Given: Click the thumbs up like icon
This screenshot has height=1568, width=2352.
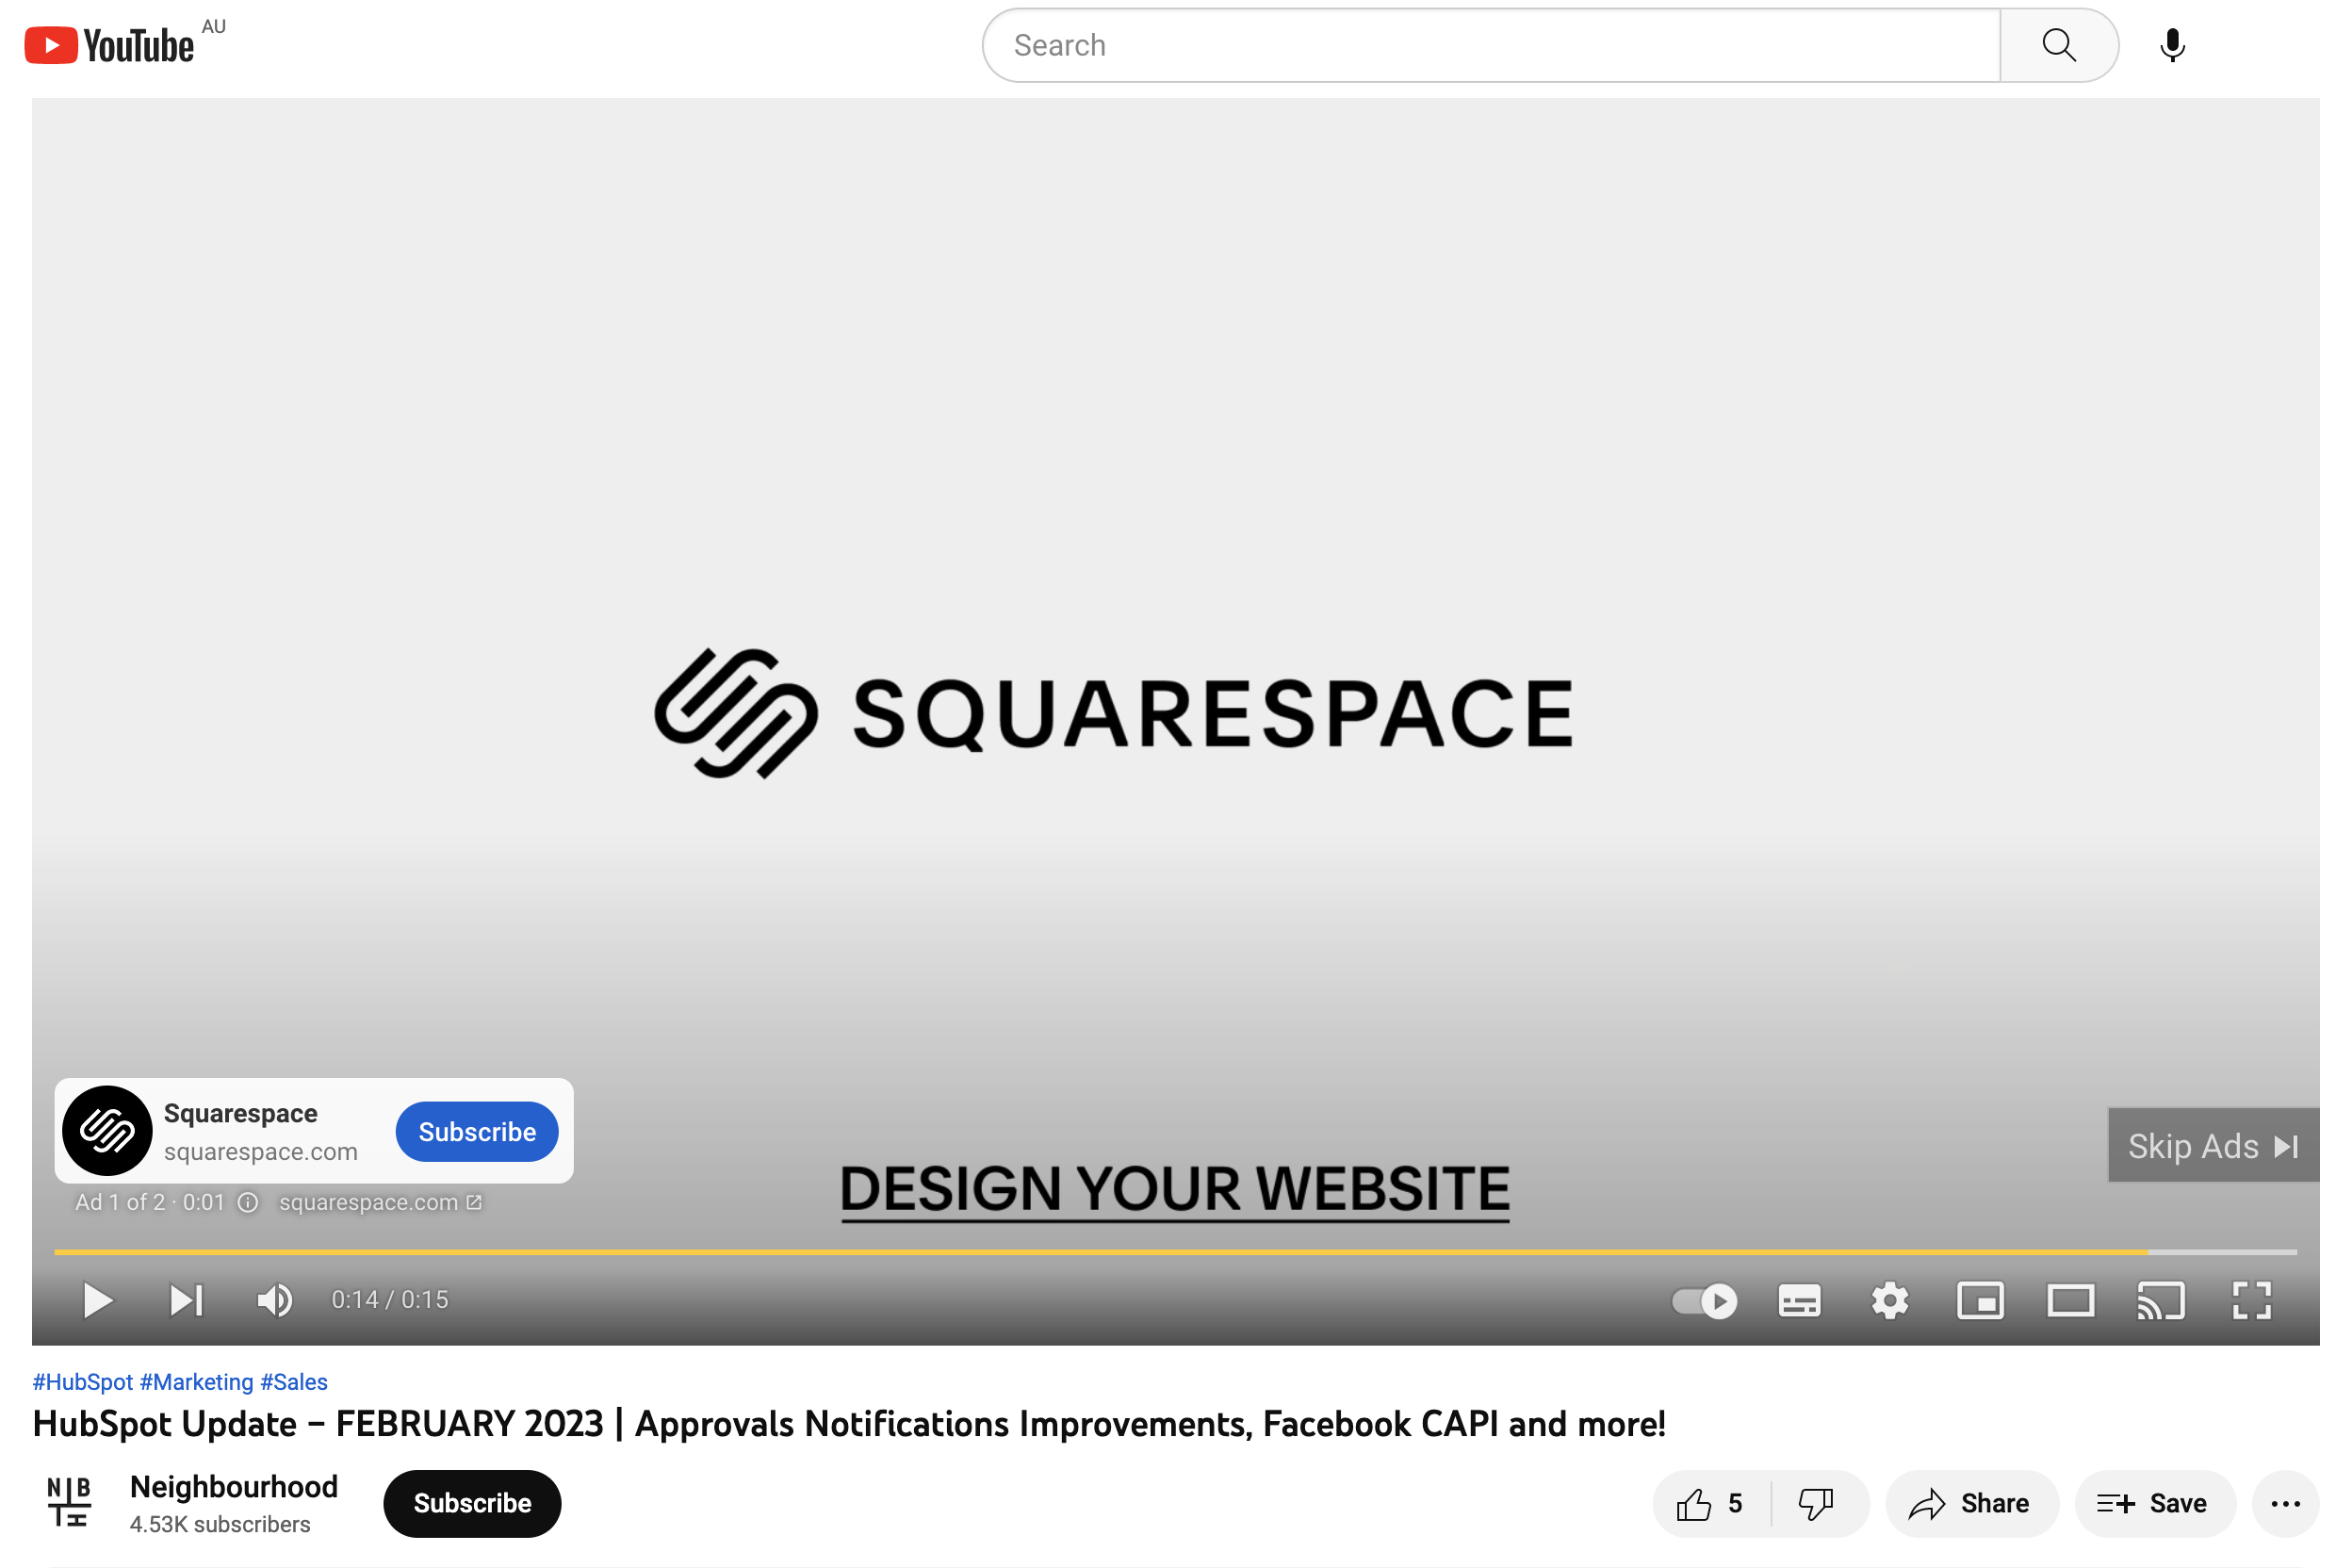Looking at the screenshot, I should [x=1689, y=1501].
